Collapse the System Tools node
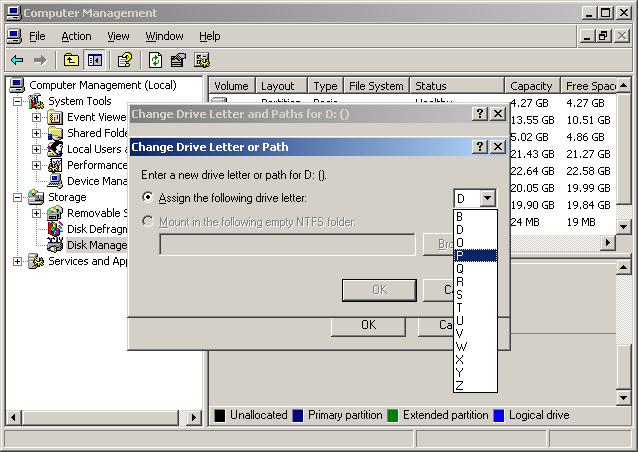Image resolution: width=638 pixels, height=452 pixels. [17, 101]
